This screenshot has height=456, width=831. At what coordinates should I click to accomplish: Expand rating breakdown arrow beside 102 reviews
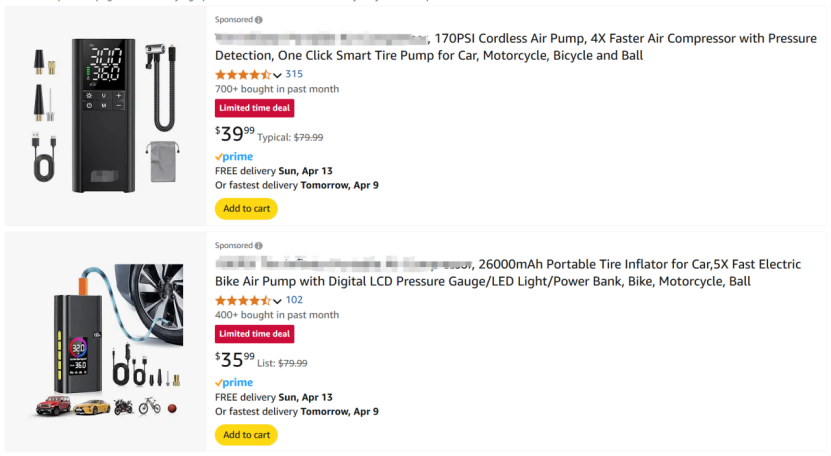tap(277, 301)
